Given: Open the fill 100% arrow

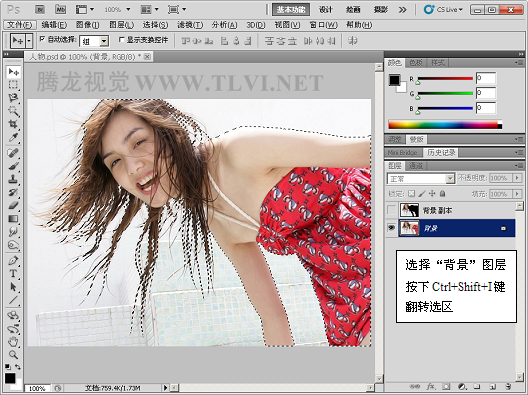Looking at the screenshot, I should [x=517, y=194].
